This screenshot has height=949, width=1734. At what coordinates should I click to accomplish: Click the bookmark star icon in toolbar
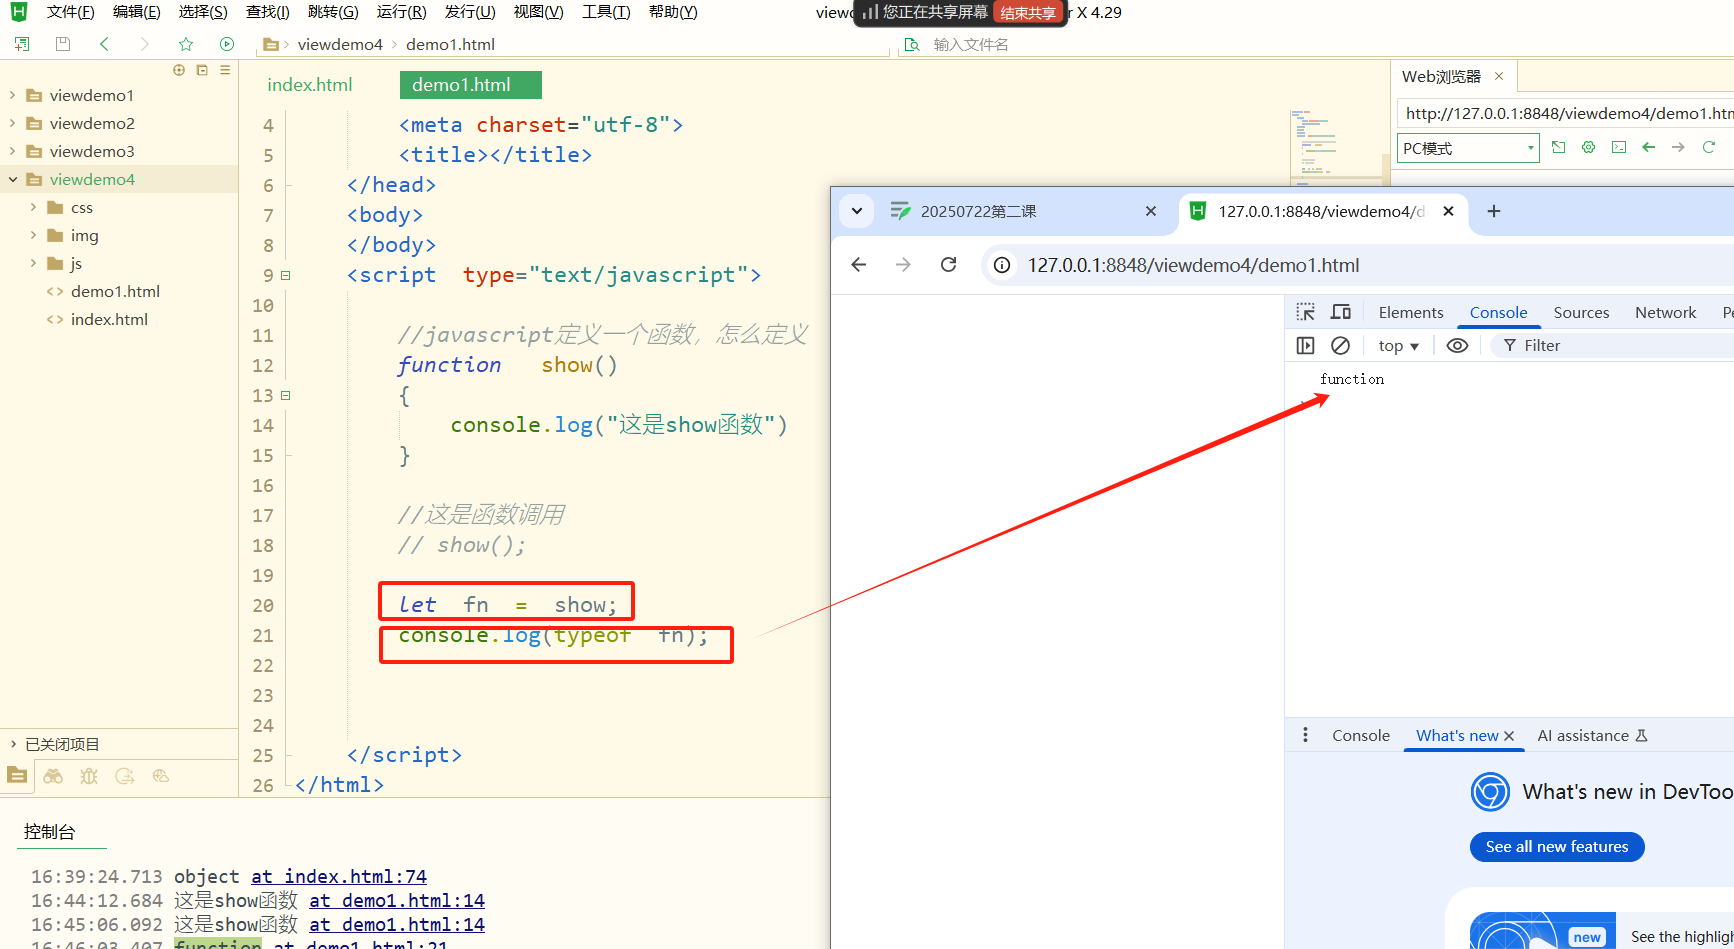point(186,44)
